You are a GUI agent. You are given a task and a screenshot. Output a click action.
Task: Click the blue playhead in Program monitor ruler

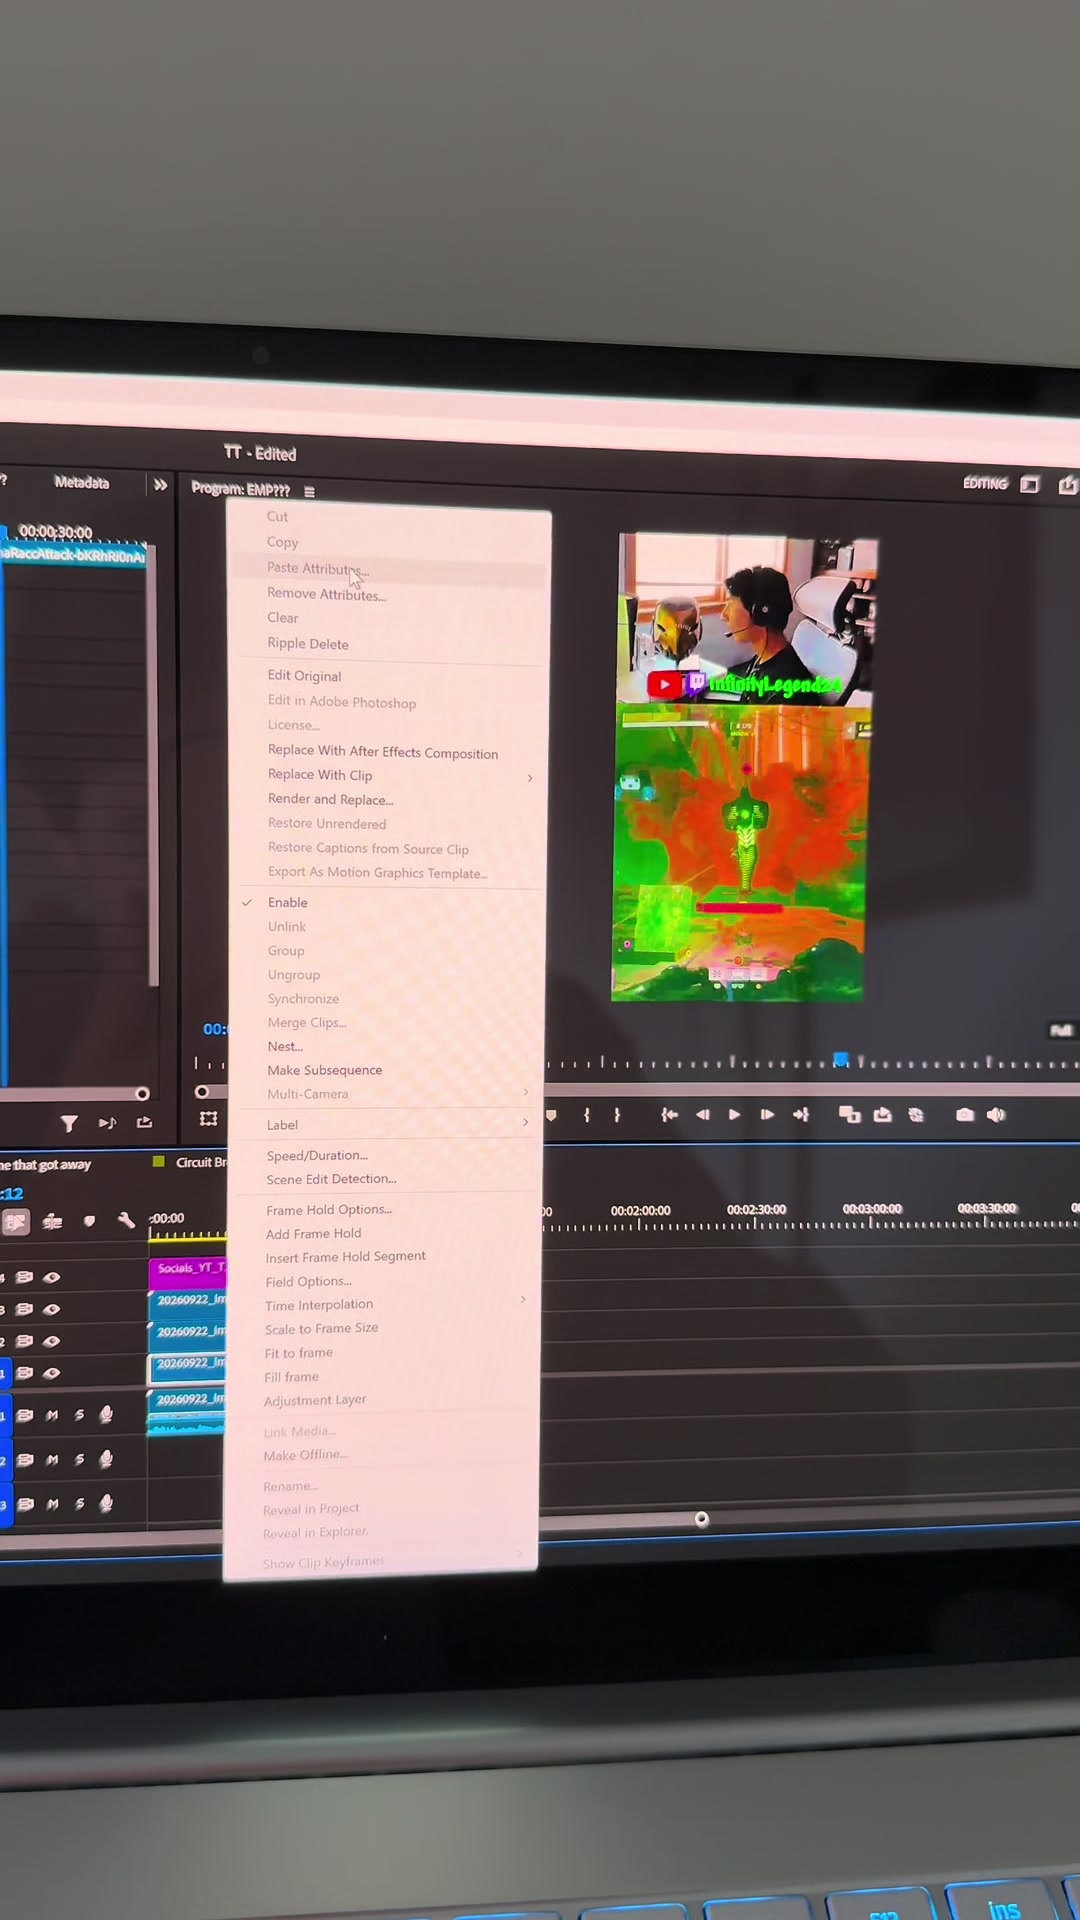pyautogui.click(x=841, y=1059)
